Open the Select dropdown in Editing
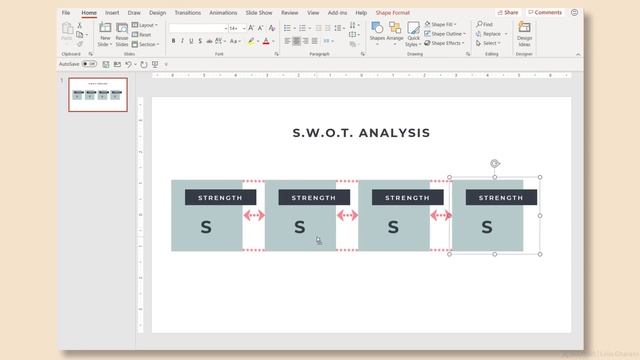This screenshot has width=640, height=360. point(488,43)
